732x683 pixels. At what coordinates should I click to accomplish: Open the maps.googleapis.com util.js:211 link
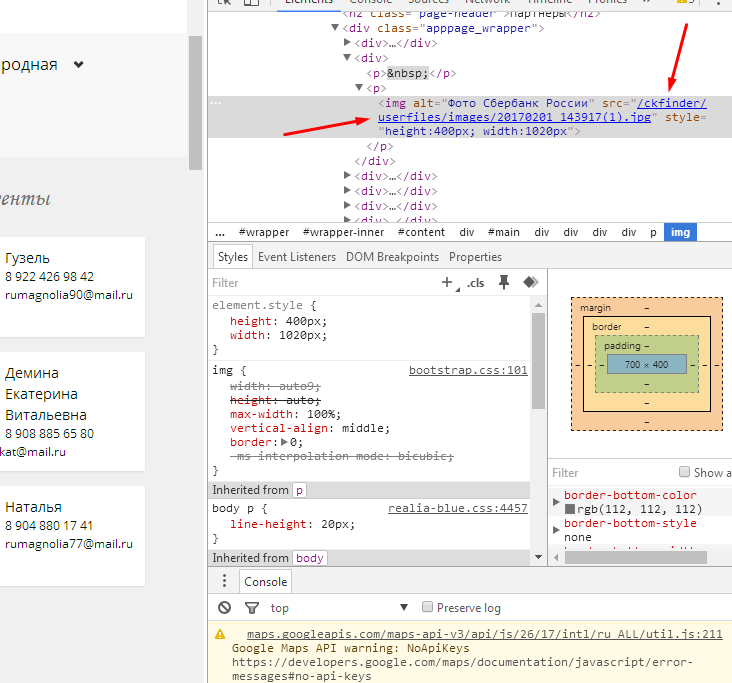485,634
